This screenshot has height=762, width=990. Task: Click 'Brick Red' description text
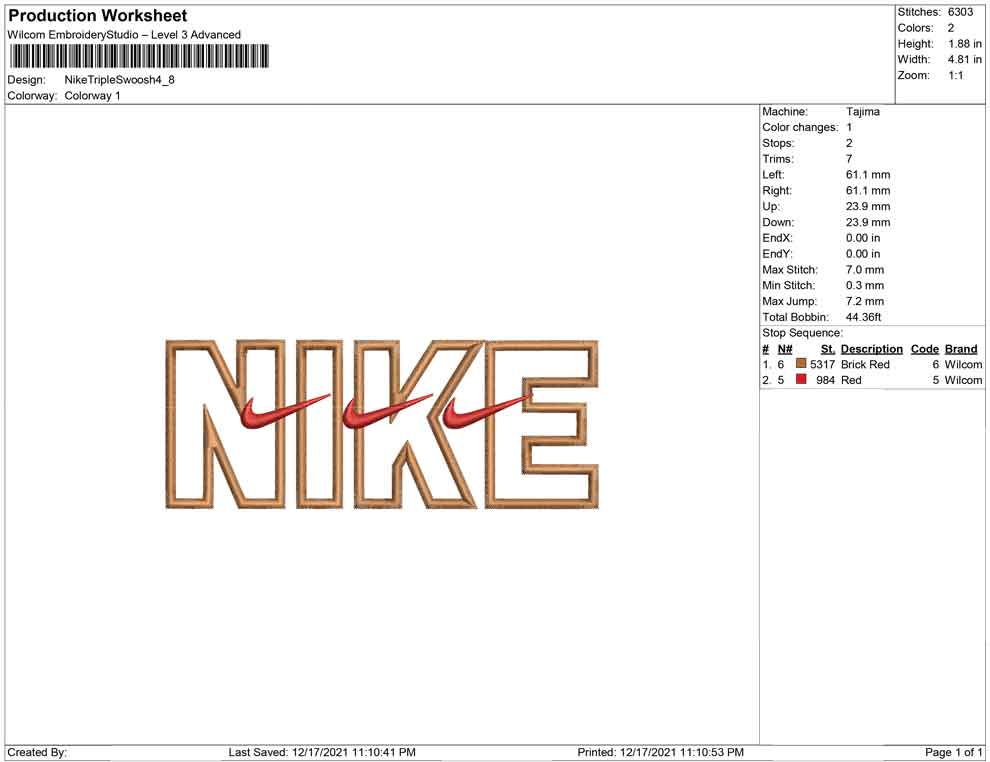[865, 364]
